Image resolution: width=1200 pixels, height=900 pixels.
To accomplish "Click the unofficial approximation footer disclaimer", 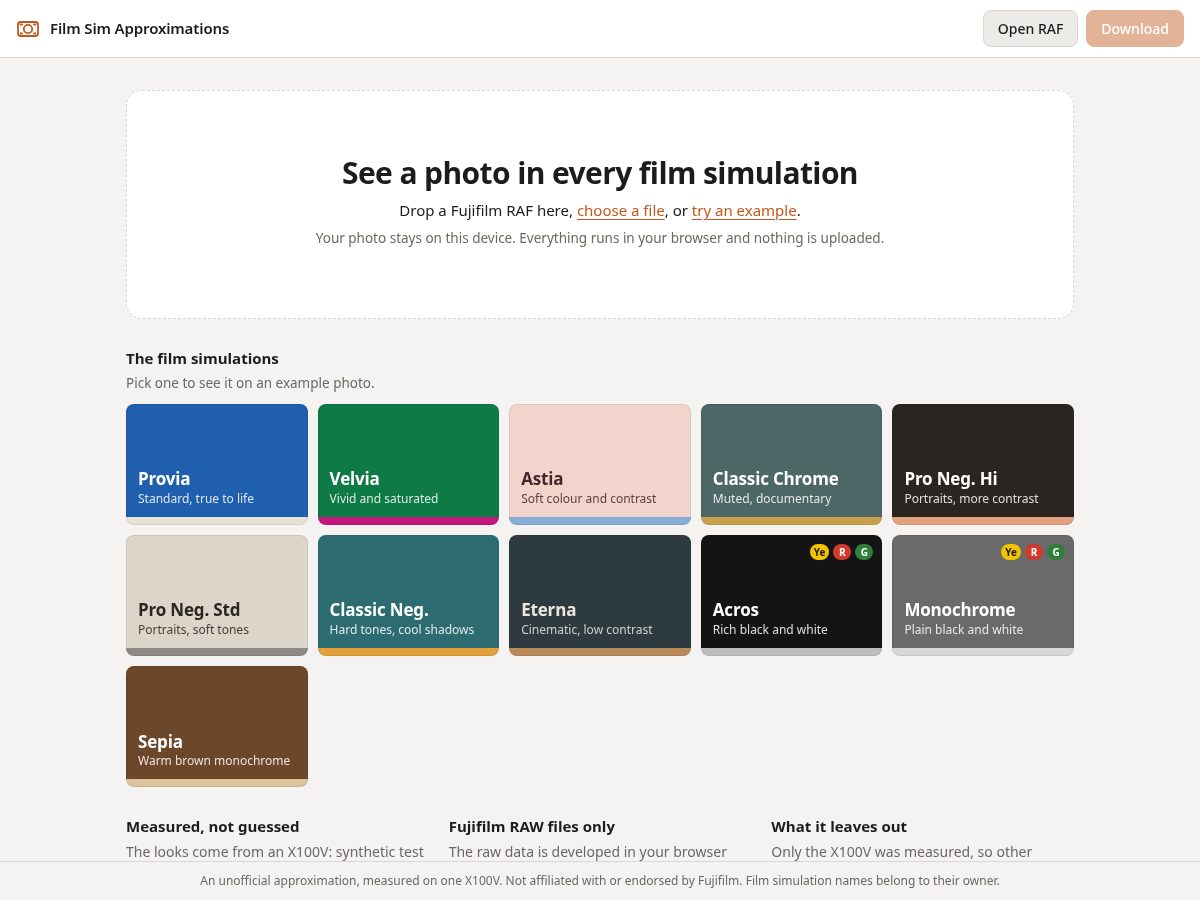I will (600, 881).
